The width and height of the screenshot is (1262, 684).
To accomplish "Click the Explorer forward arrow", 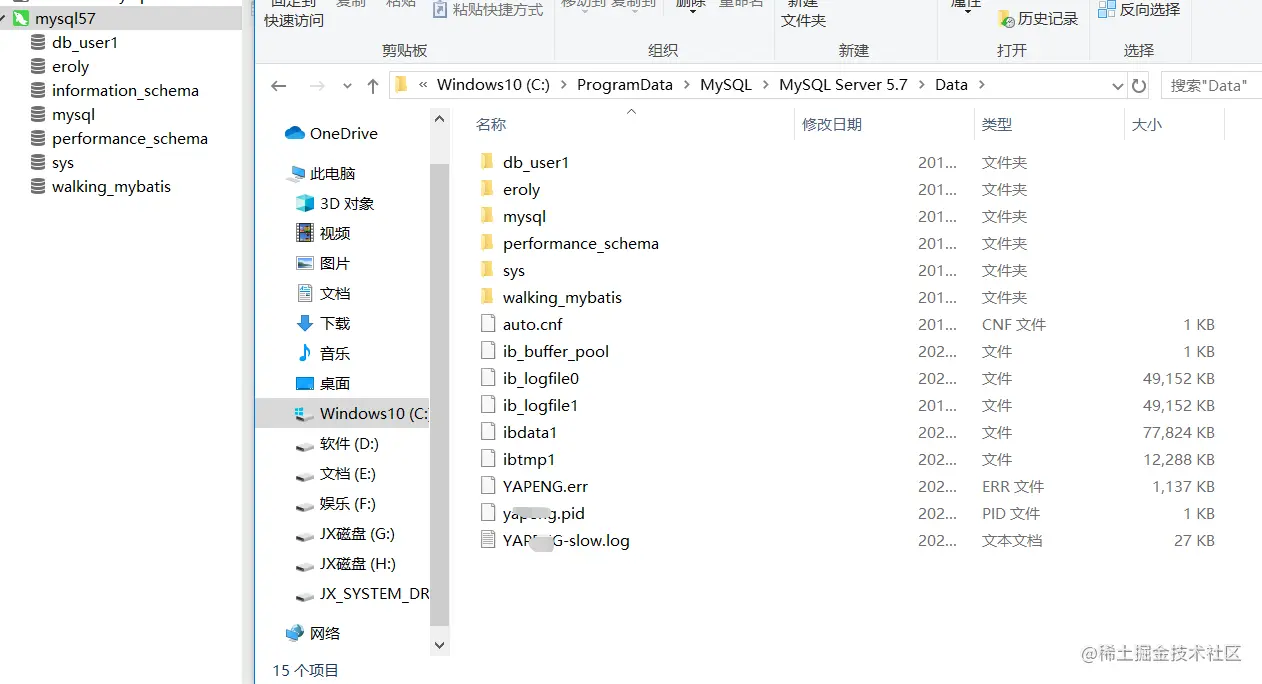I will pos(317,86).
